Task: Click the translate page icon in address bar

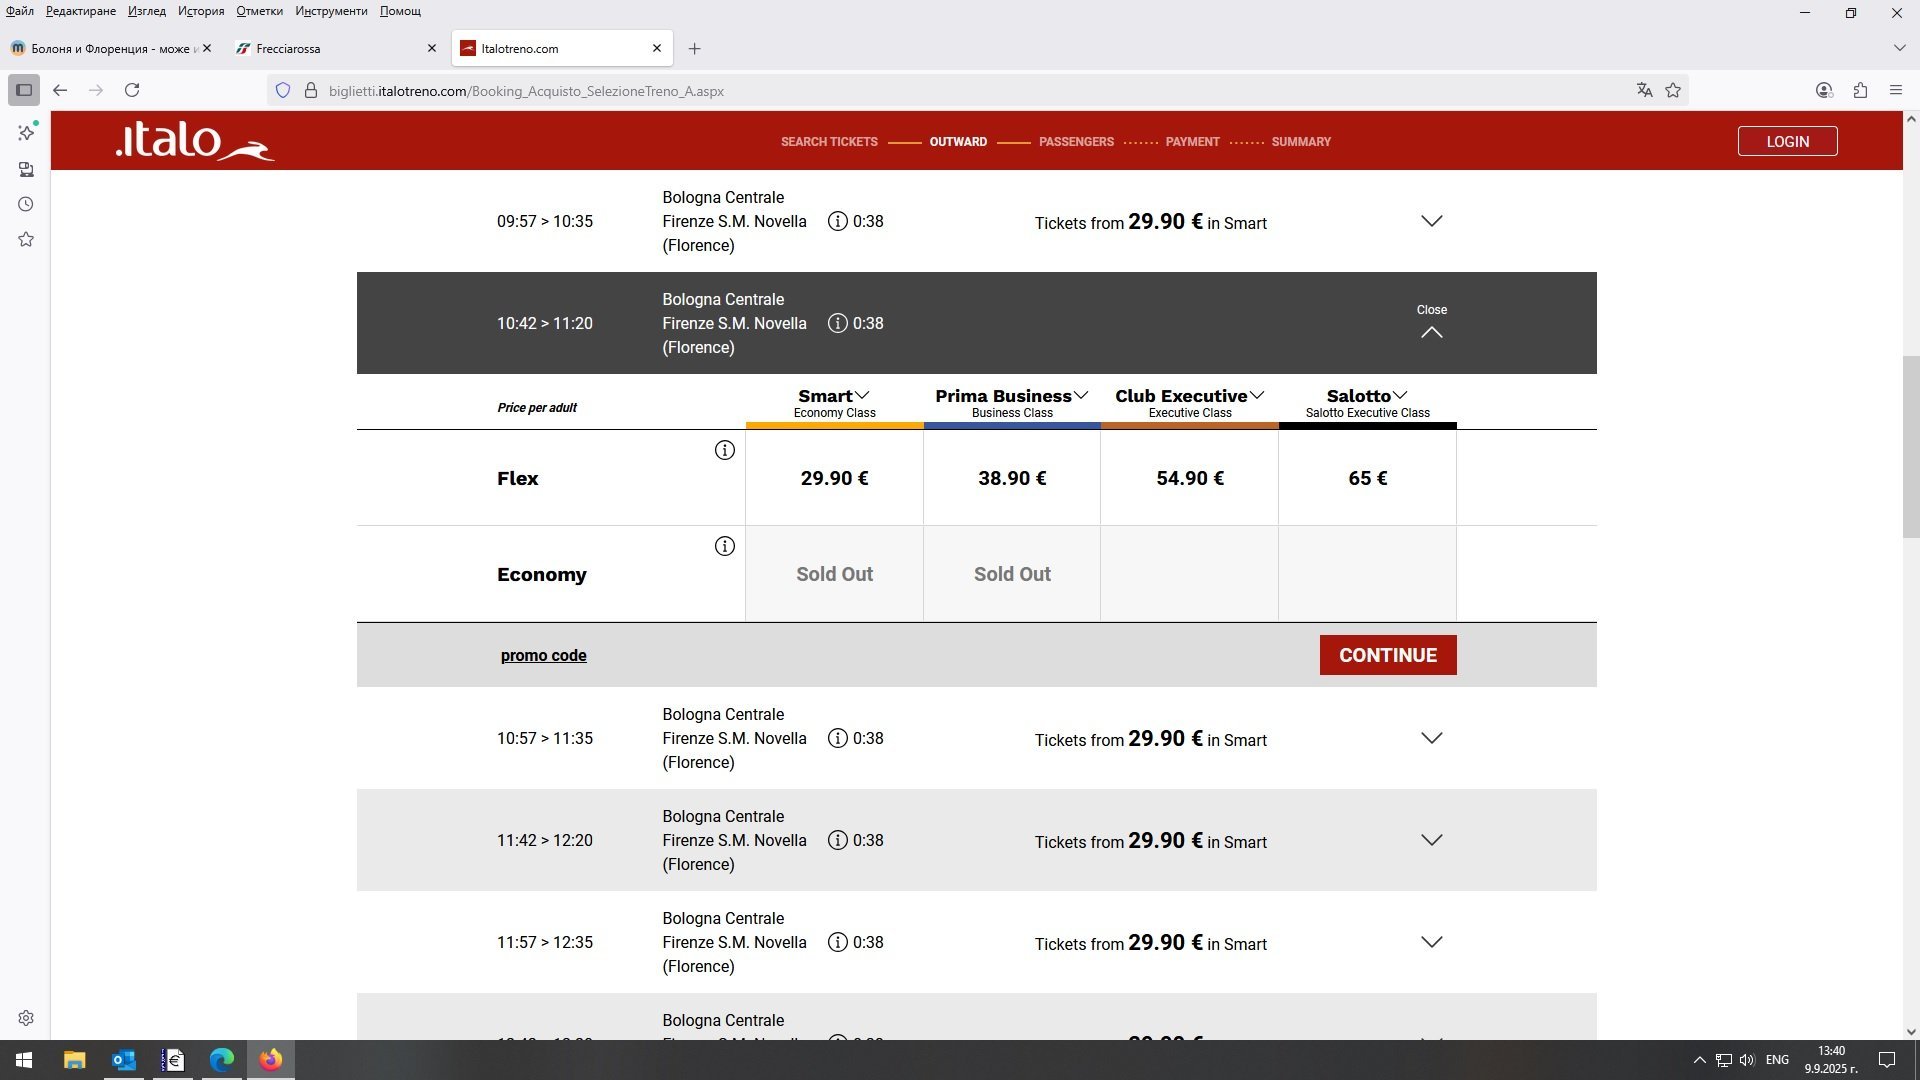Action: click(x=1644, y=90)
